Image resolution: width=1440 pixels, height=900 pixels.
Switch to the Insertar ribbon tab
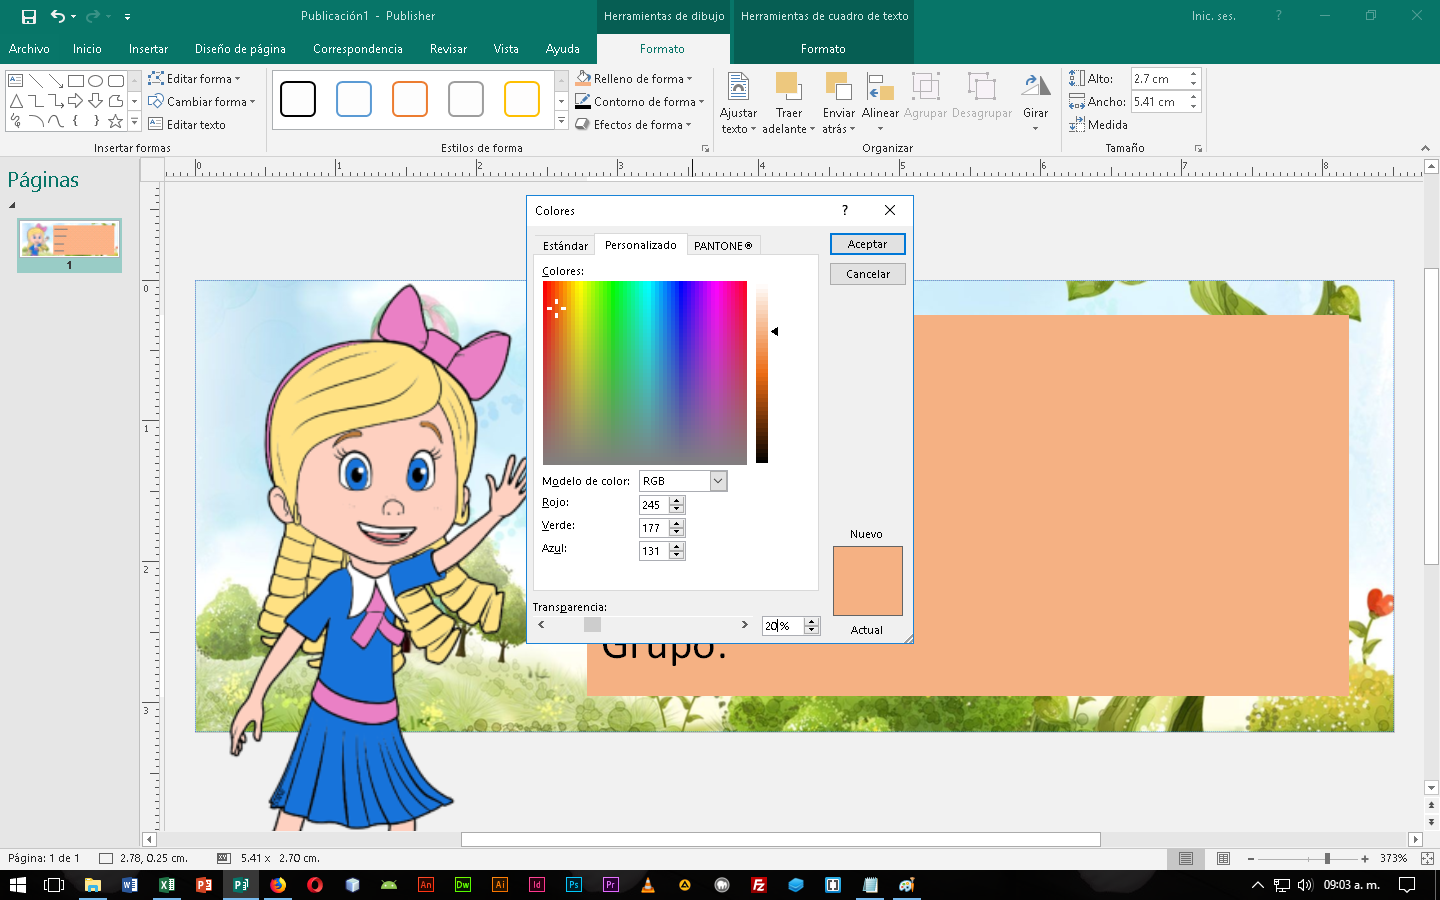(x=148, y=49)
